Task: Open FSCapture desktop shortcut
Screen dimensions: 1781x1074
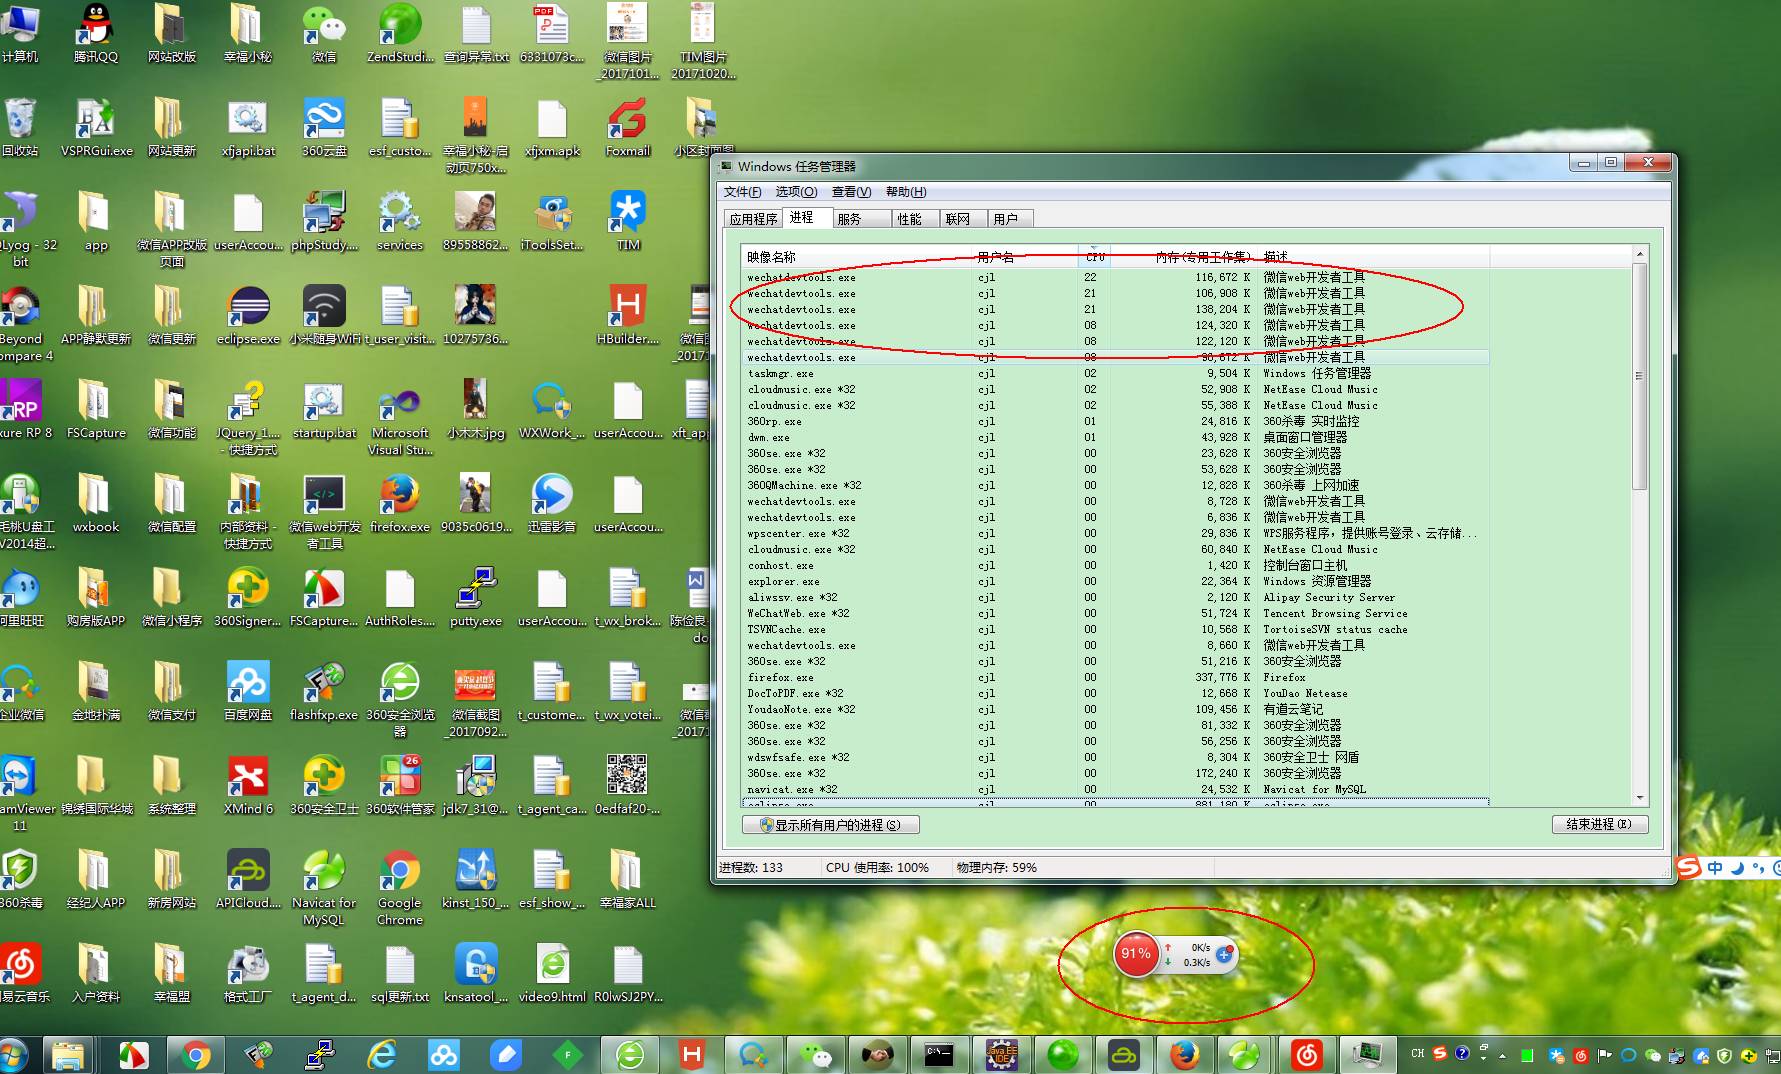Action: pyautogui.click(x=96, y=410)
